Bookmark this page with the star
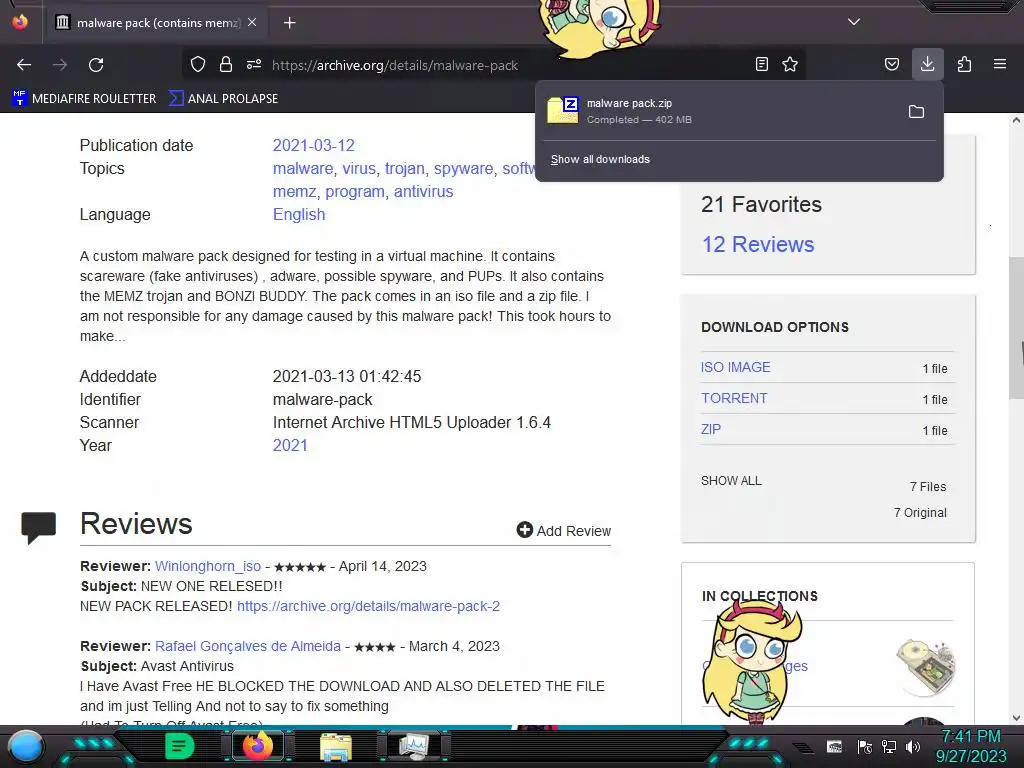Screen dimensions: 1024x768 [790, 64]
